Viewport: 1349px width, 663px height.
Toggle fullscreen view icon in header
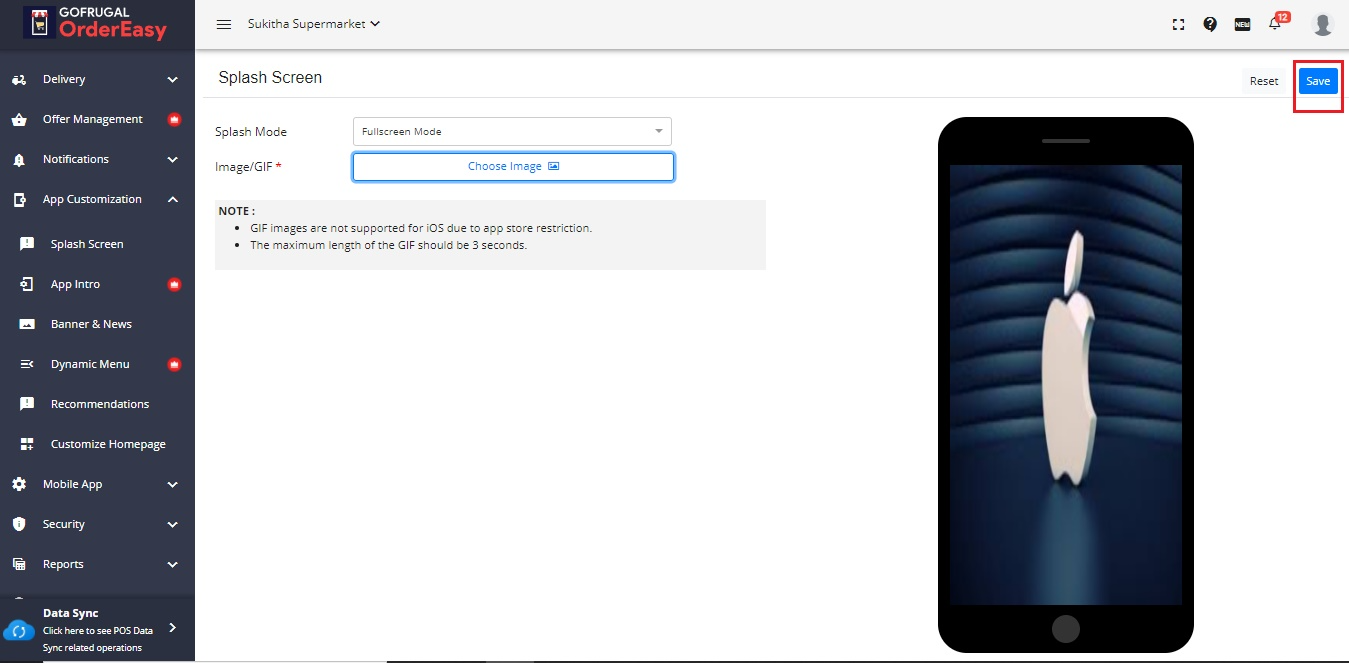(x=1178, y=24)
